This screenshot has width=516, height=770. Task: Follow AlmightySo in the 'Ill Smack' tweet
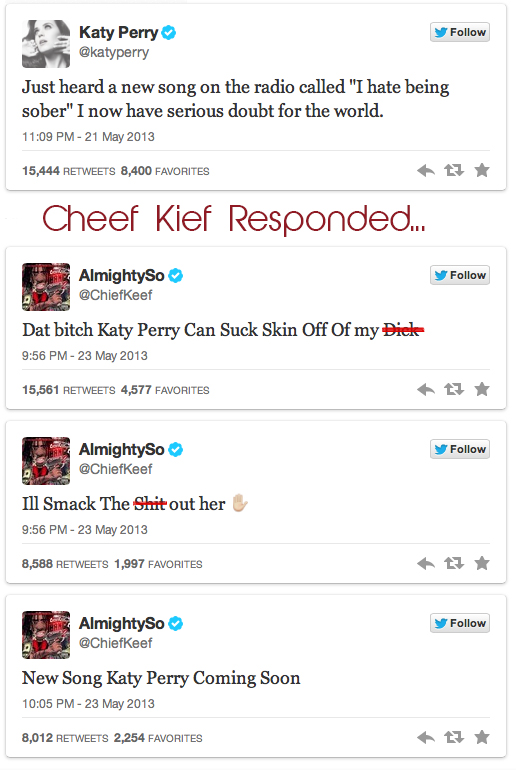[x=460, y=449]
